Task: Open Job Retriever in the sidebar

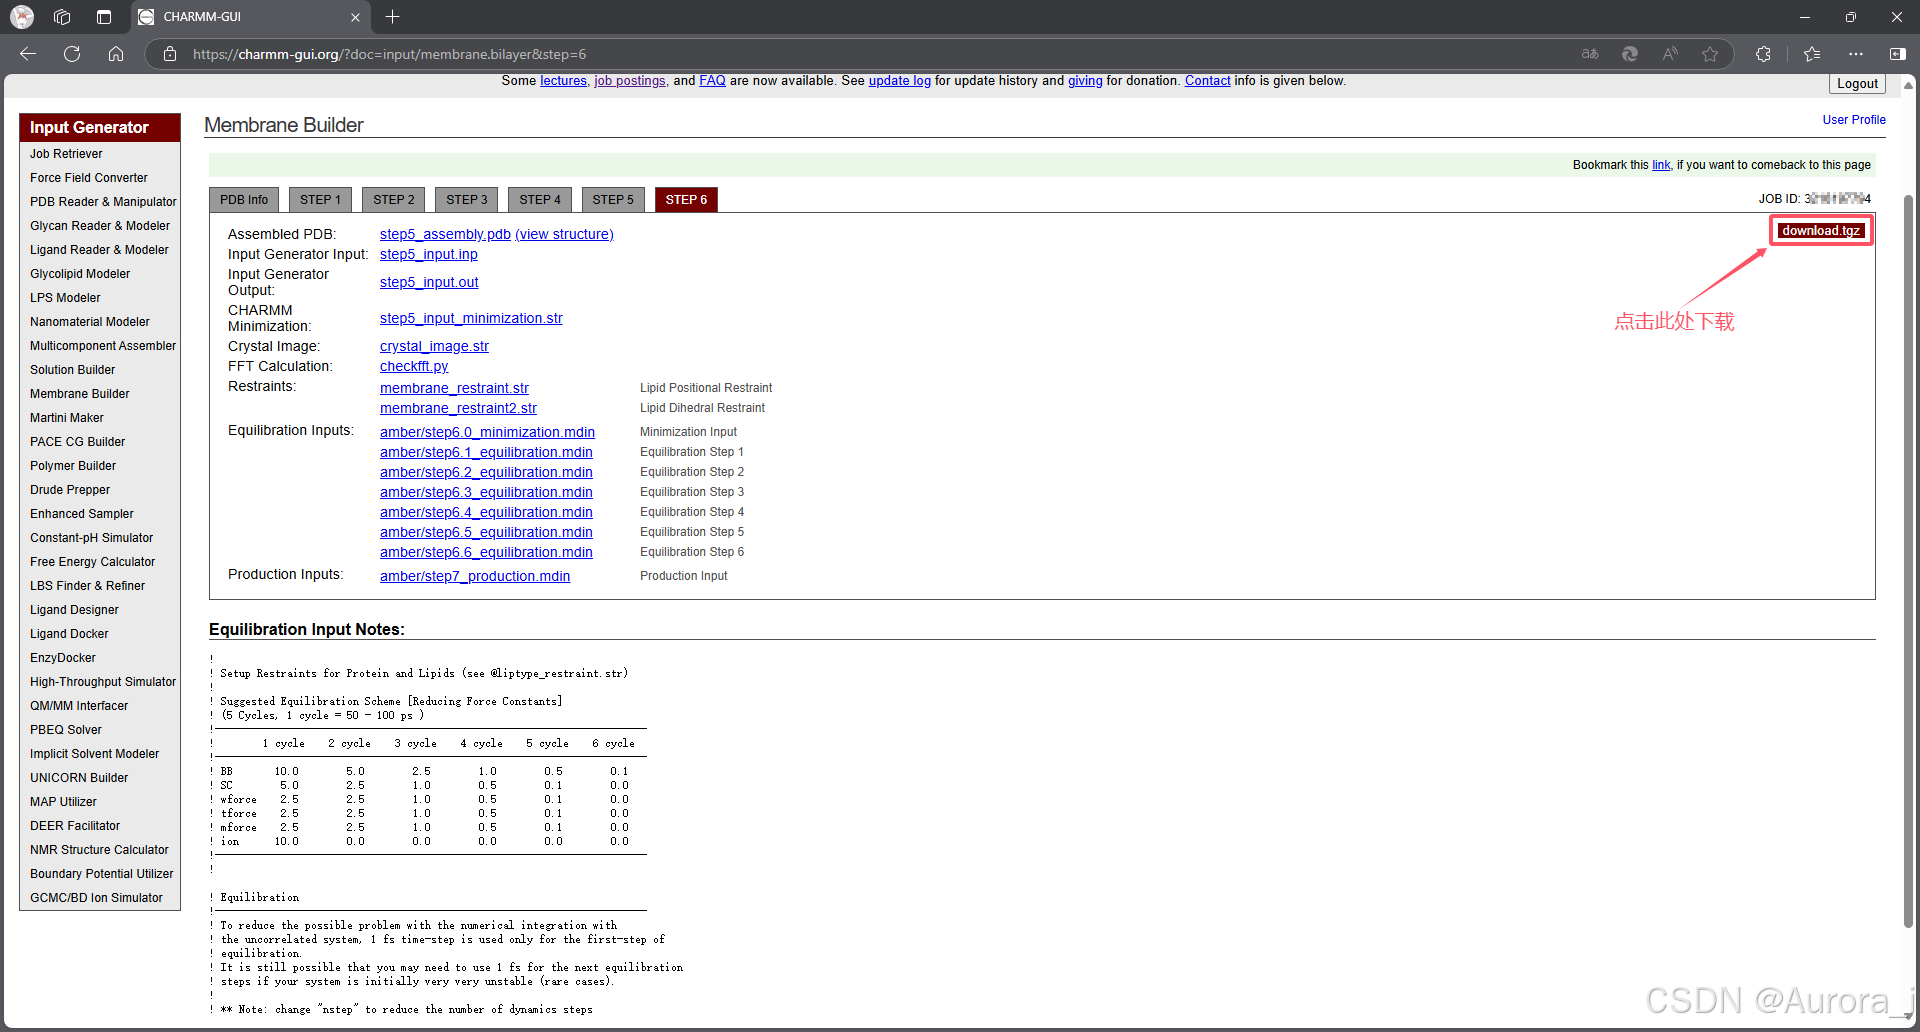Action: (66, 154)
